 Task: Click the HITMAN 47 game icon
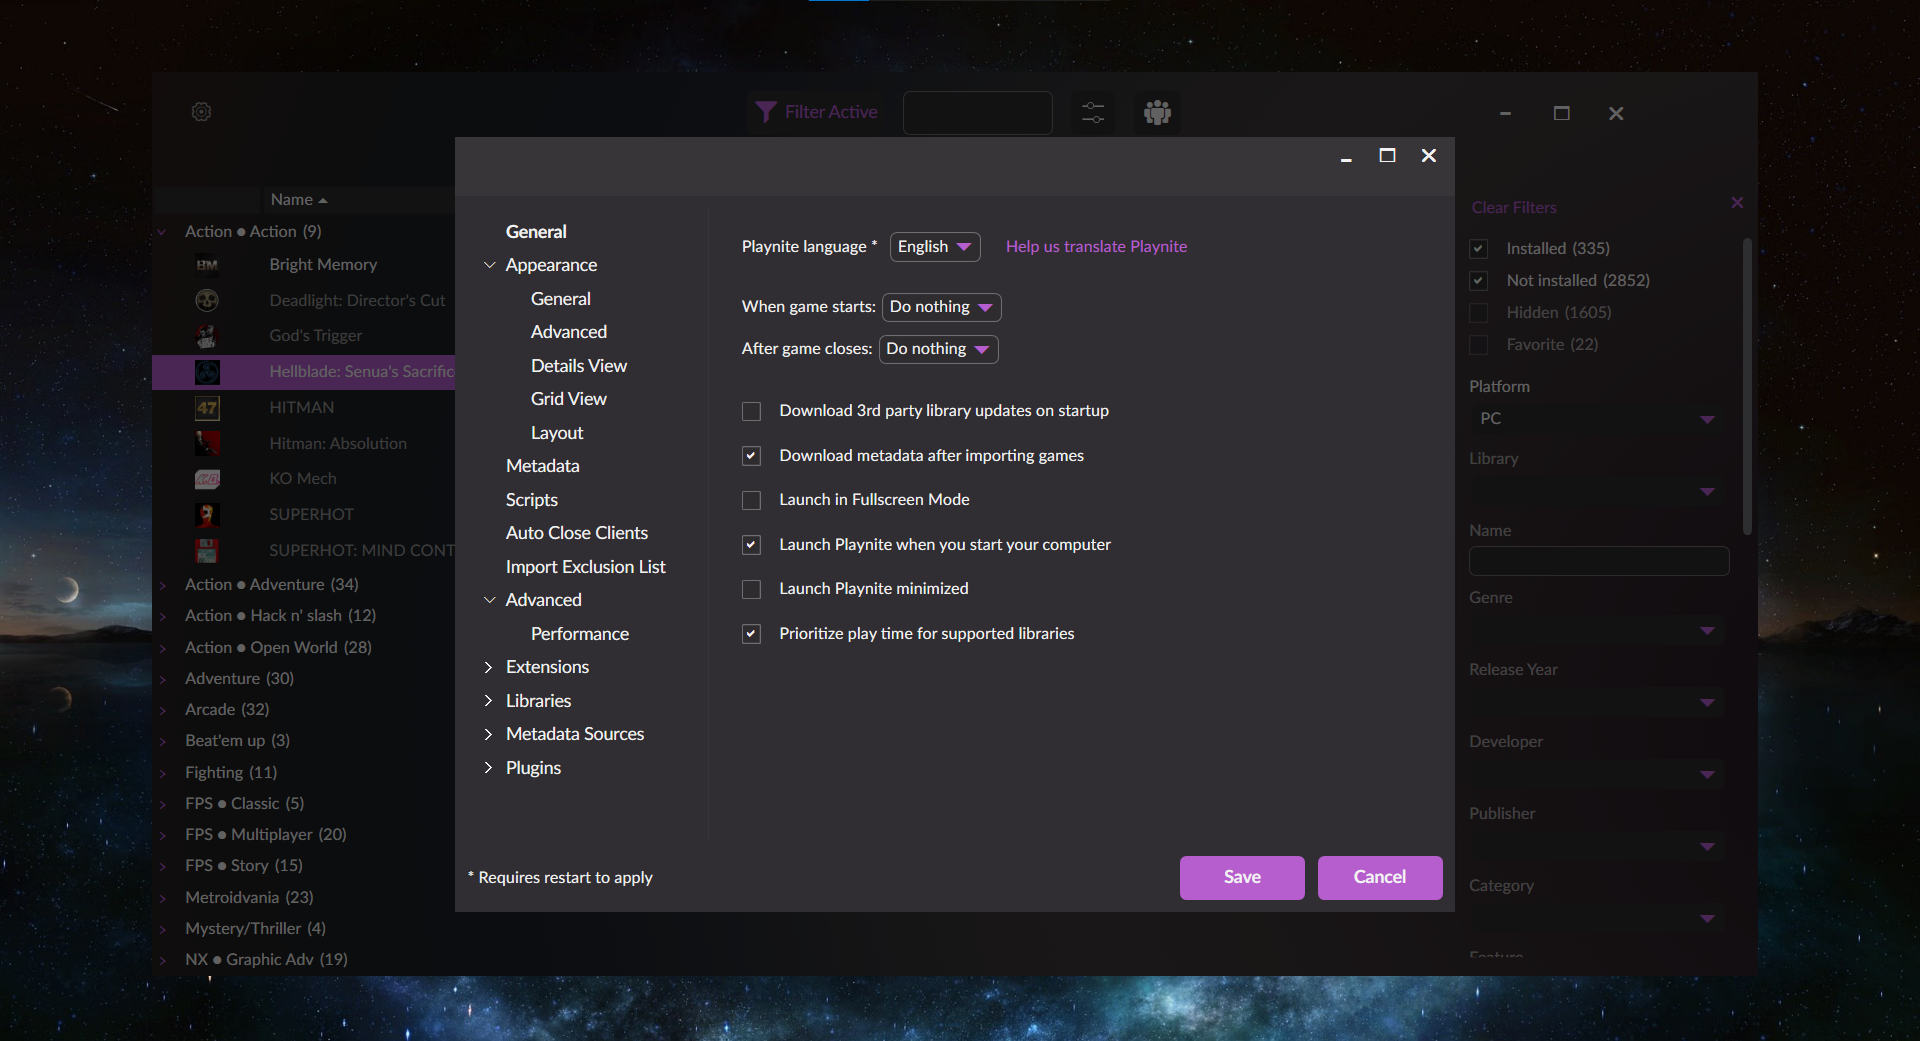pyautogui.click(x=207, y=408)
